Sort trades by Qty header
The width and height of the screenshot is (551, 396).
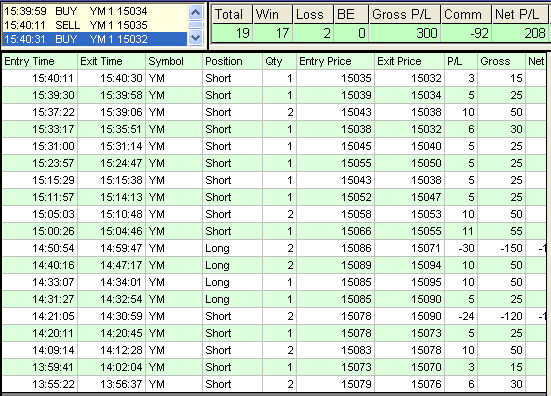coord(279,61)
